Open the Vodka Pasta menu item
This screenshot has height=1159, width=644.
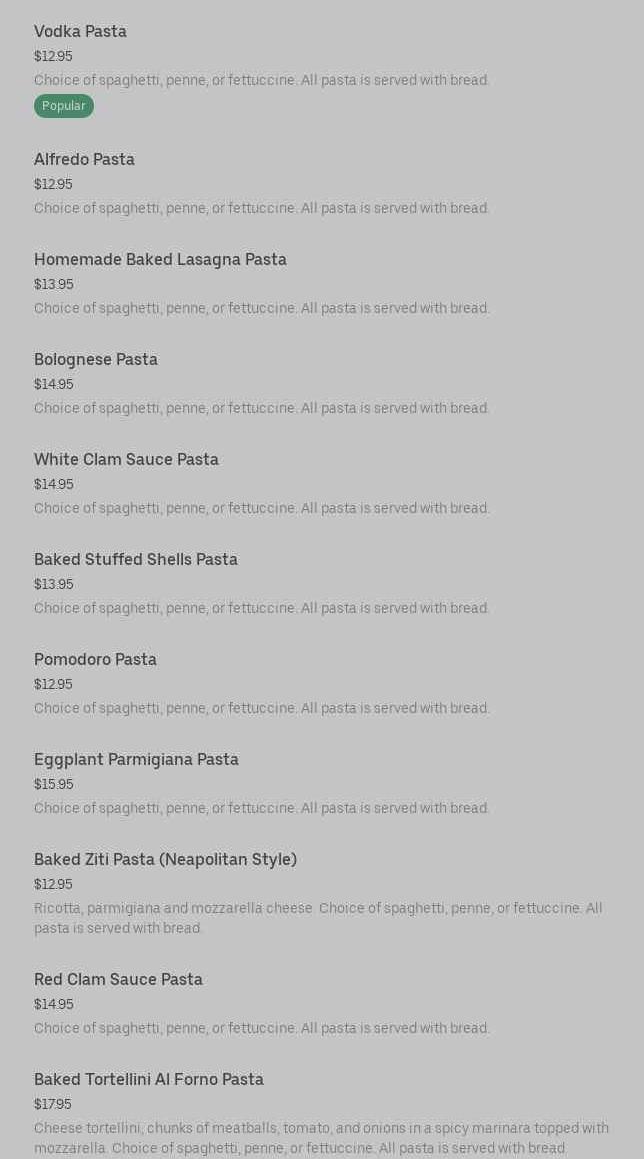80,32
